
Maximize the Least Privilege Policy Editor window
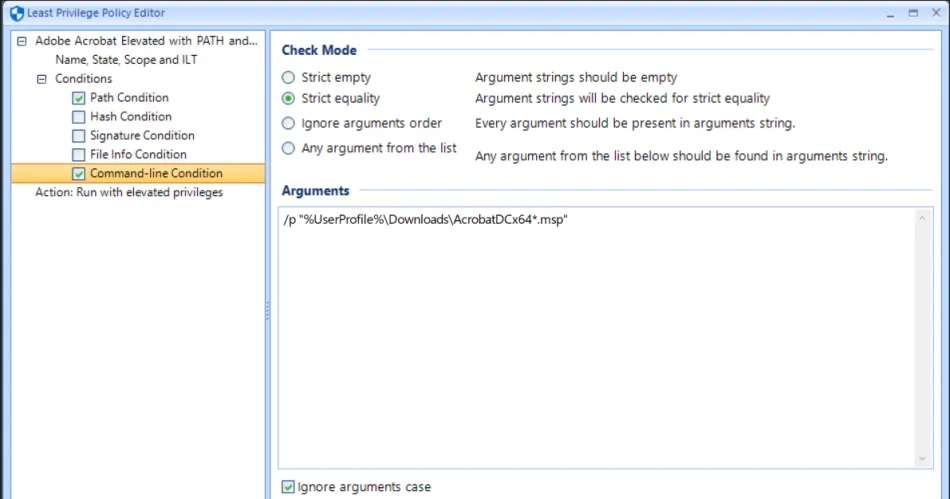(913, 13)
